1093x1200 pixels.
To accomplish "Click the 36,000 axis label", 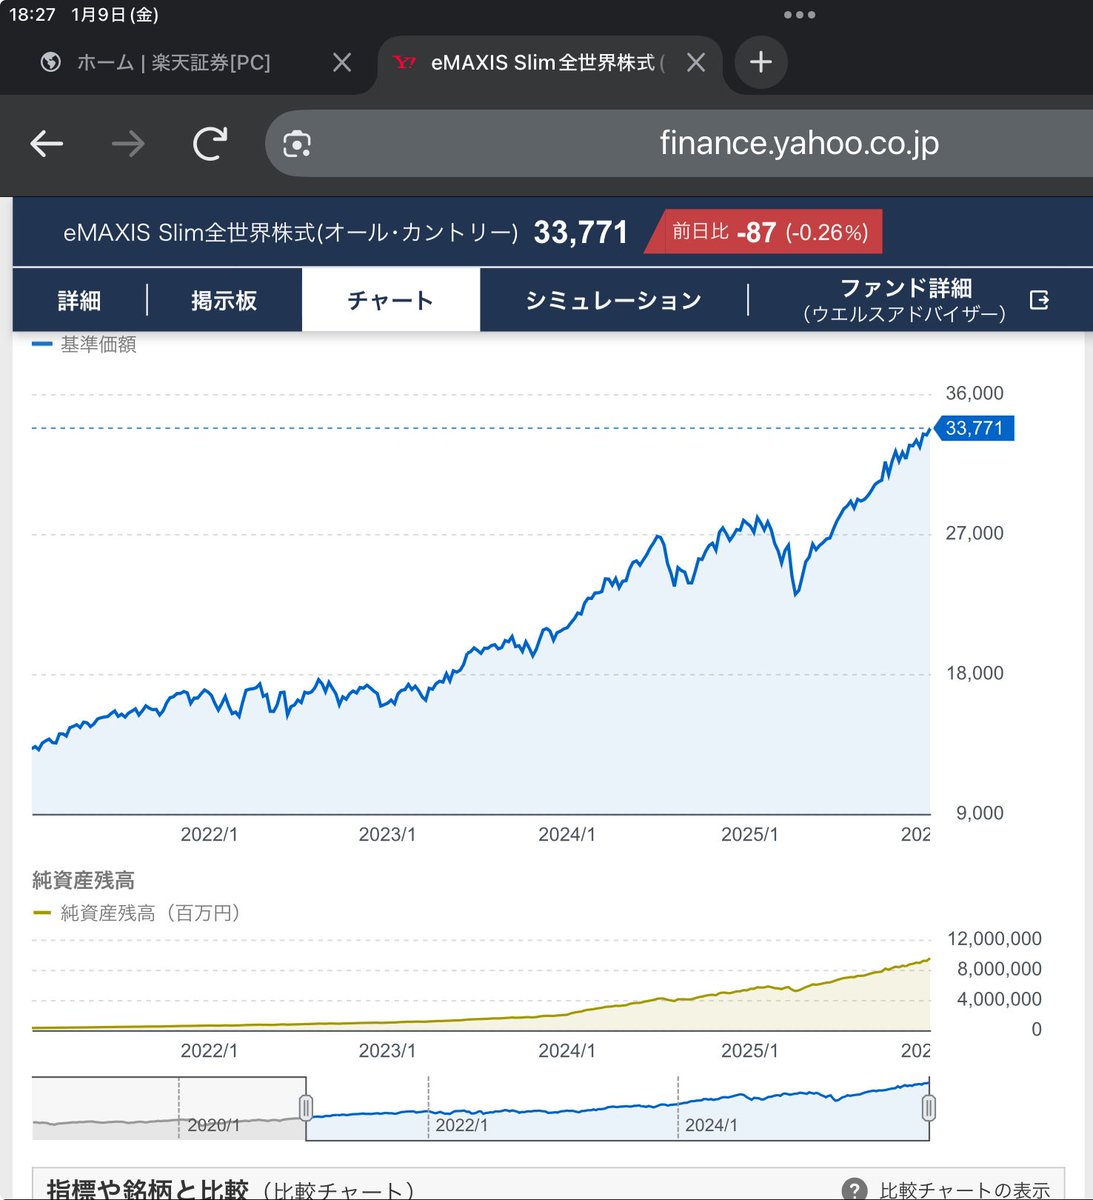I will coord(974,393).
